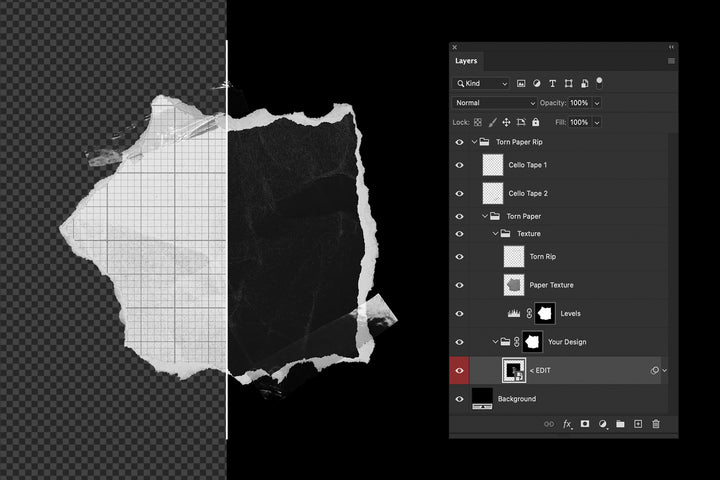Open the Normal blend mode dropdown
Screen dimensions: 720x480
495,103
